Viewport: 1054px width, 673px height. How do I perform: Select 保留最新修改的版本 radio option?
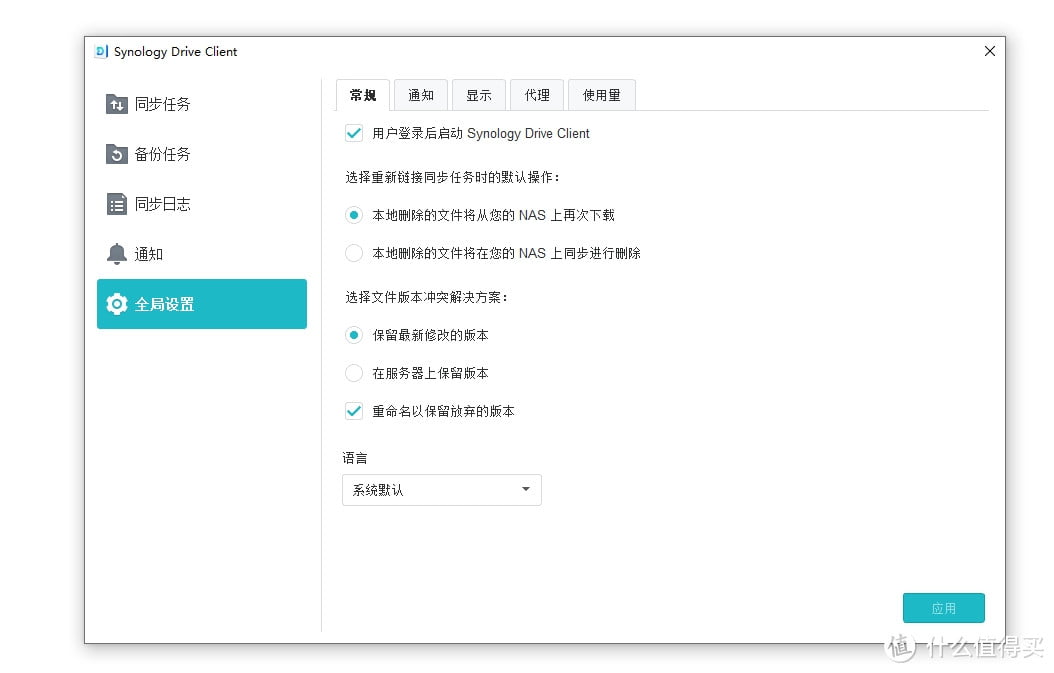pos(354,335)
